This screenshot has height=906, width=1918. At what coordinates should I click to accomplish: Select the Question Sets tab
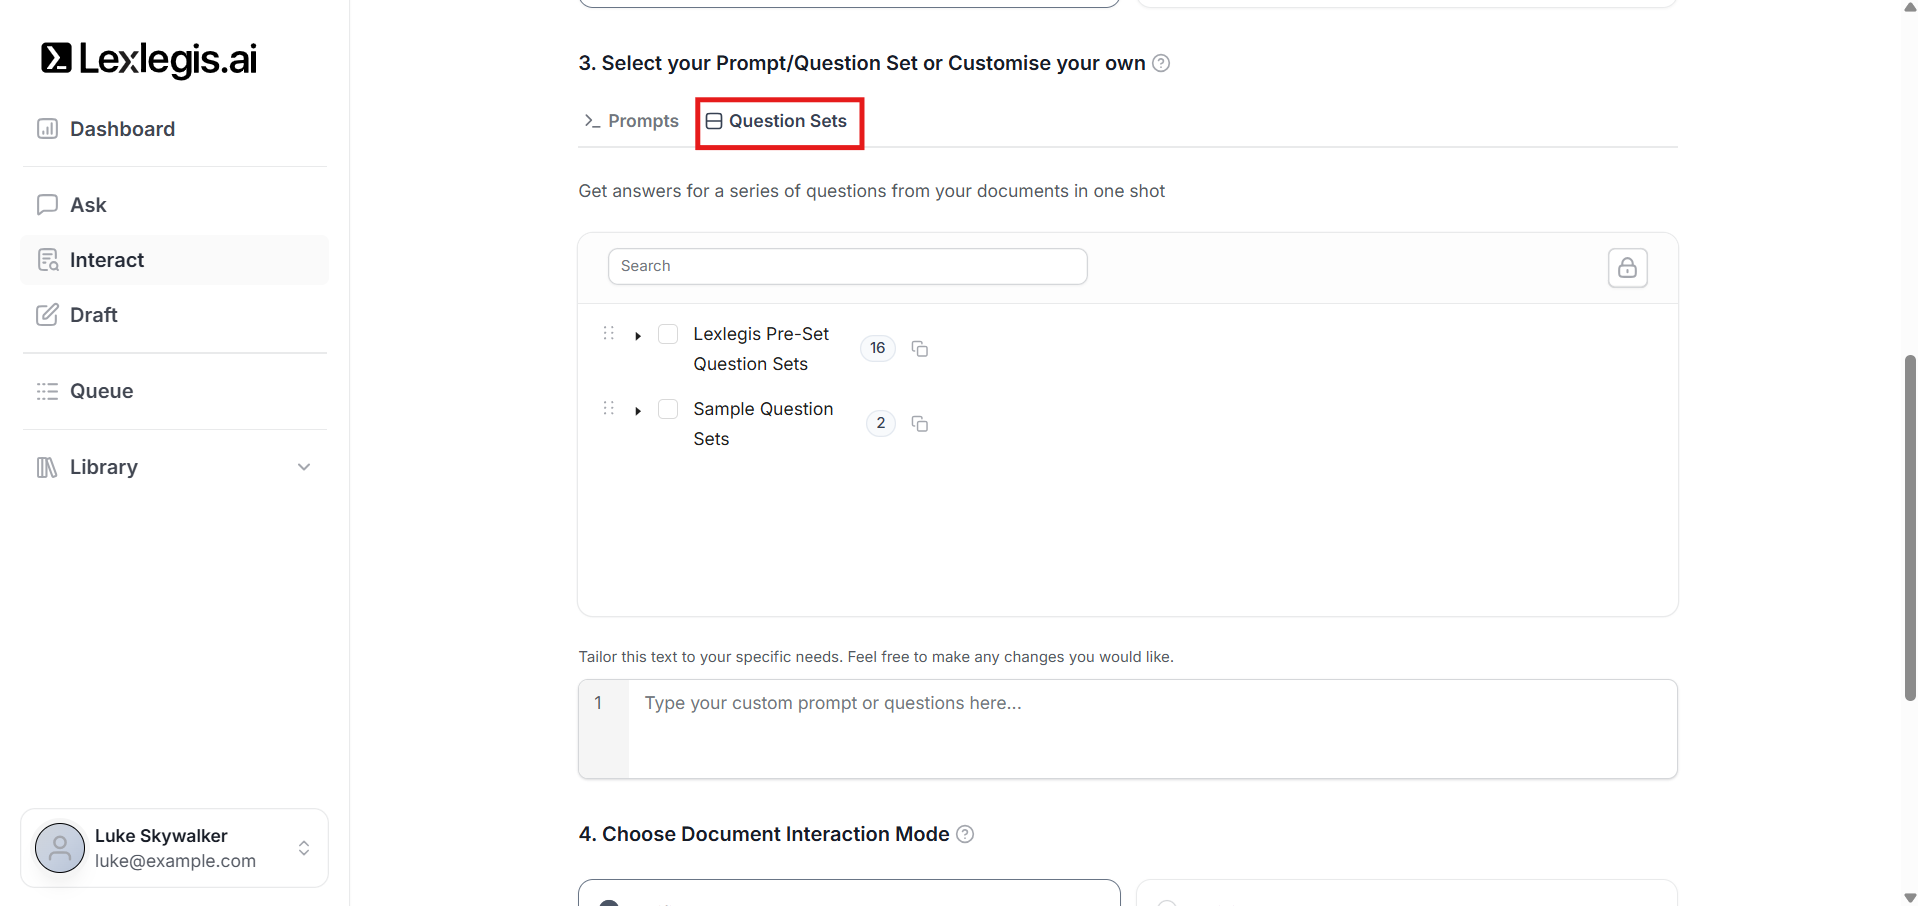pos(777,121)
